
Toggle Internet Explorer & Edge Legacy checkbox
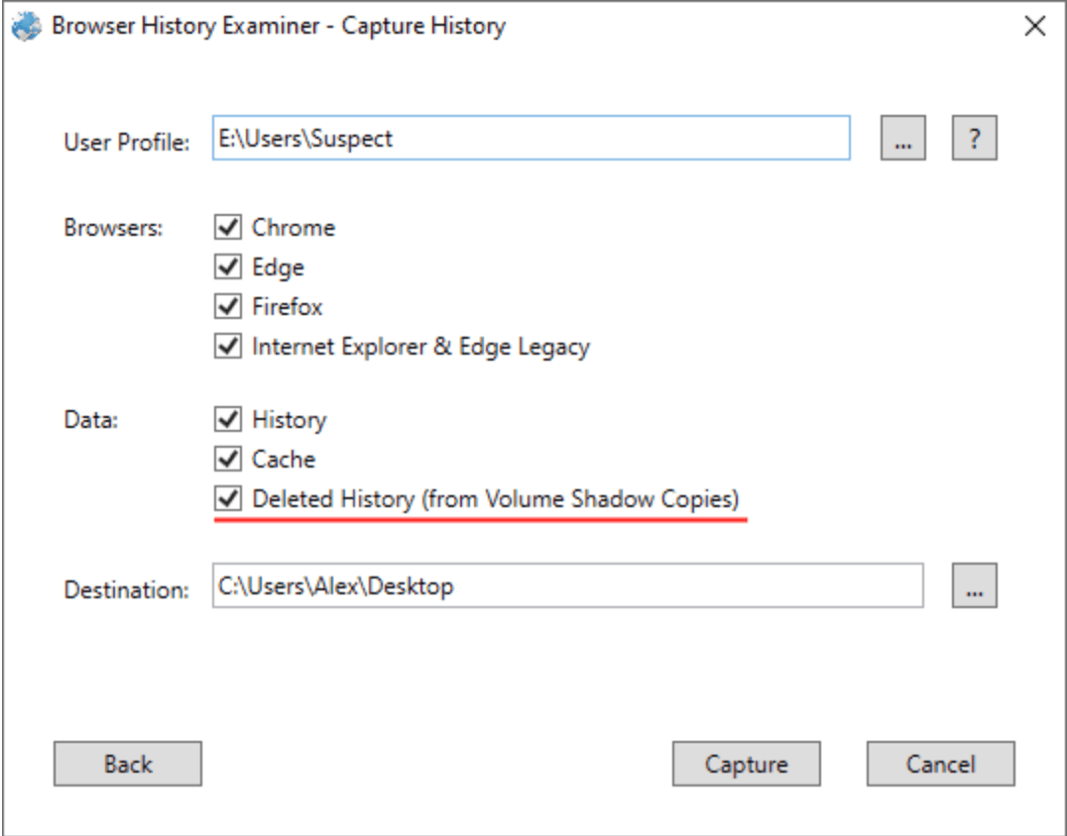(x=228, y=346)
